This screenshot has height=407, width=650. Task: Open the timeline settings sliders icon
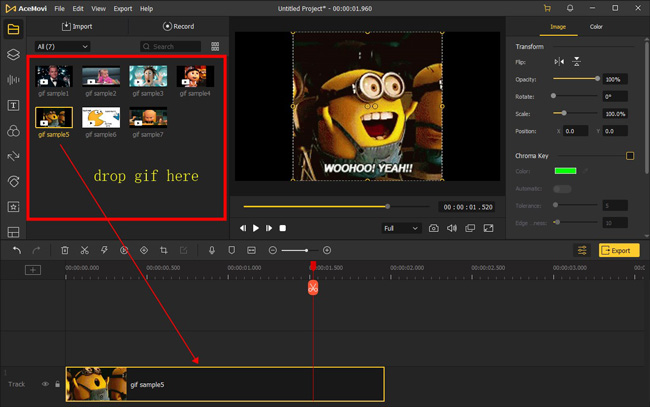click(x=582, y=250)
